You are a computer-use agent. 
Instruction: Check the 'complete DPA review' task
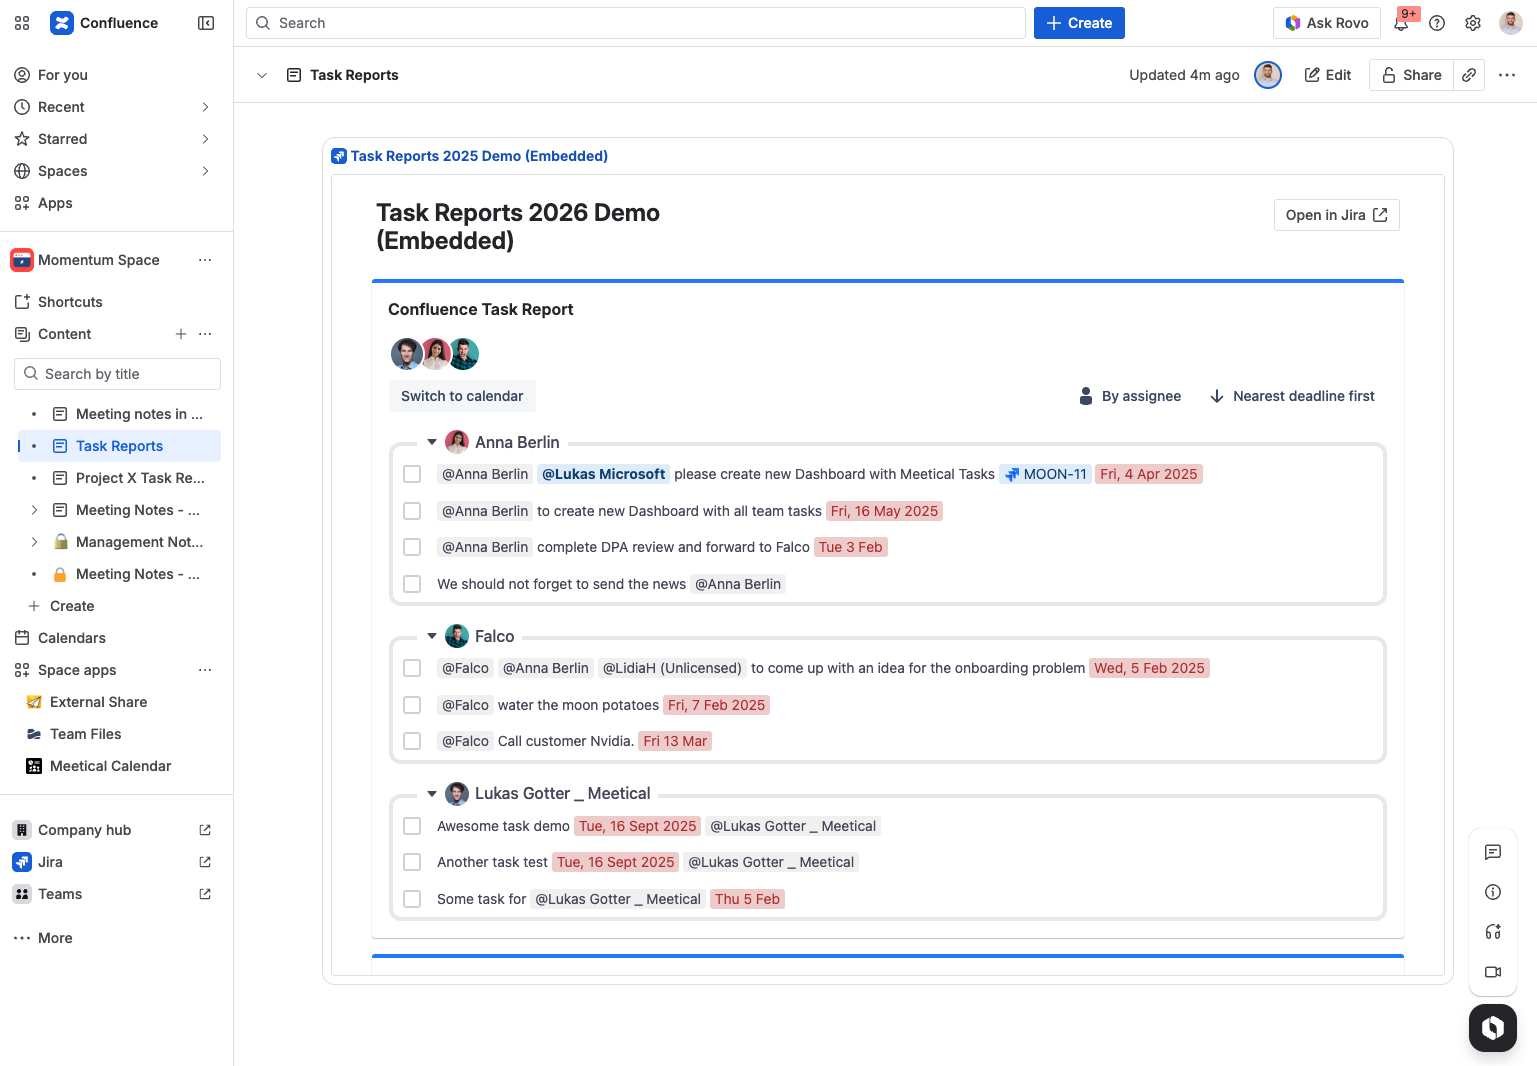click(x=412, y=547)
